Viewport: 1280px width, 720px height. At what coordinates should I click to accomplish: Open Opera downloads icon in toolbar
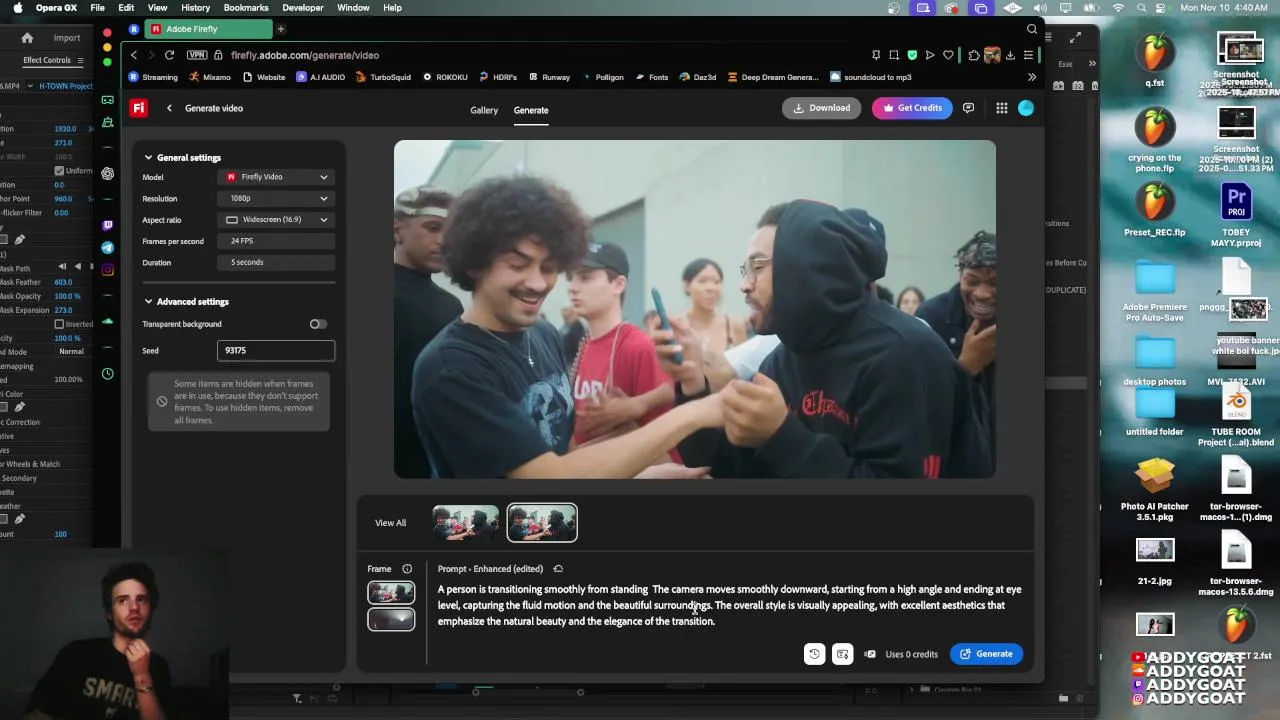1010,55
